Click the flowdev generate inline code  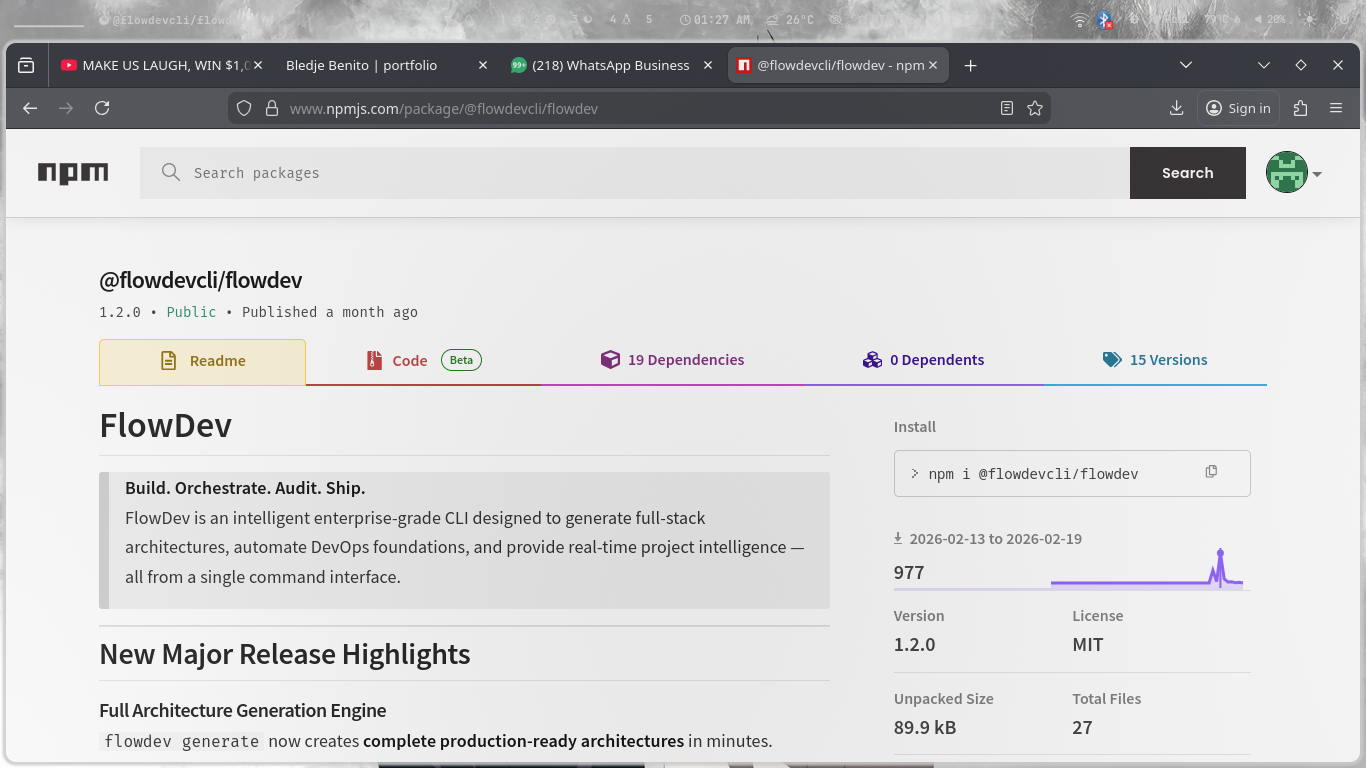182,742
